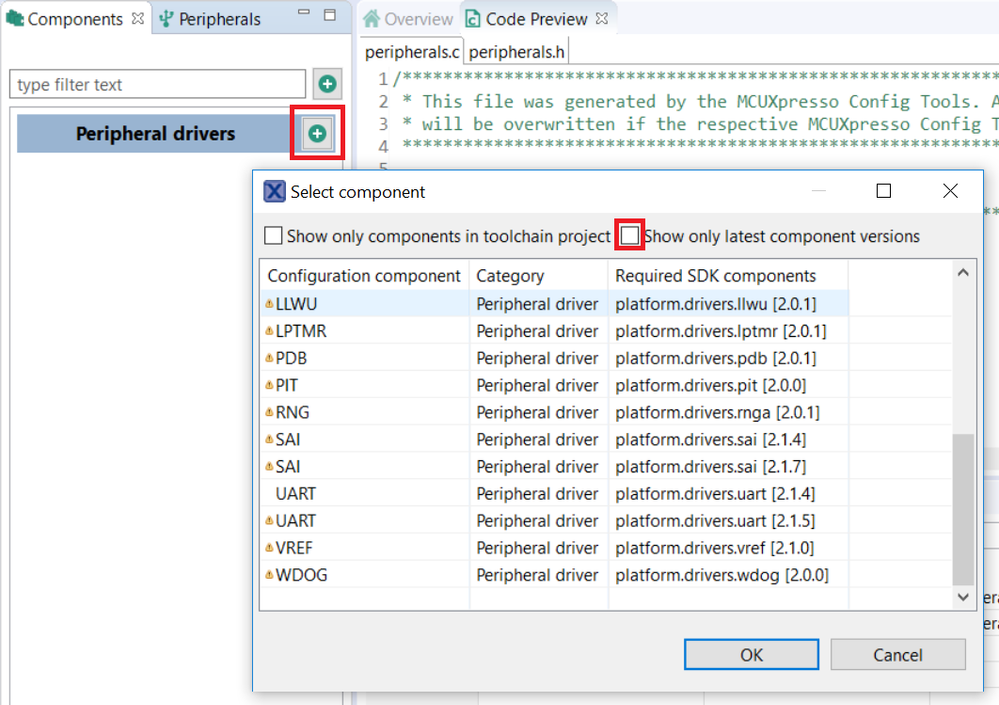Viewport: 999px width, 705px height.
Task: Click the add component button beside the filter field
Action: (x=327, y=84)
